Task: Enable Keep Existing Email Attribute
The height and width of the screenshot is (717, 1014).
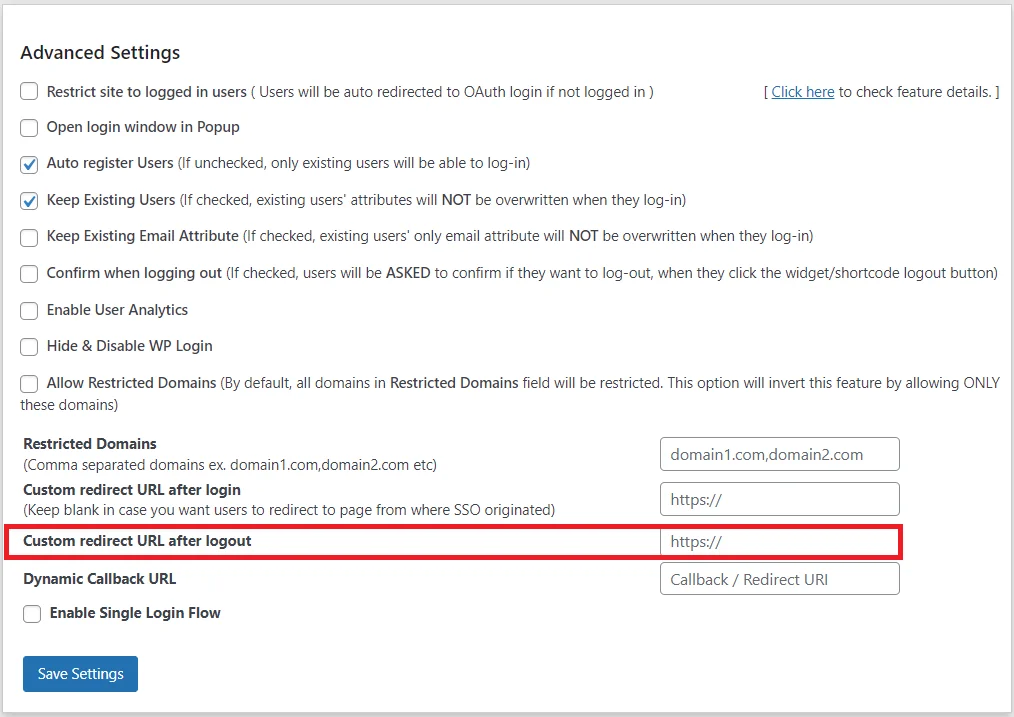Action: coord(29,237)
